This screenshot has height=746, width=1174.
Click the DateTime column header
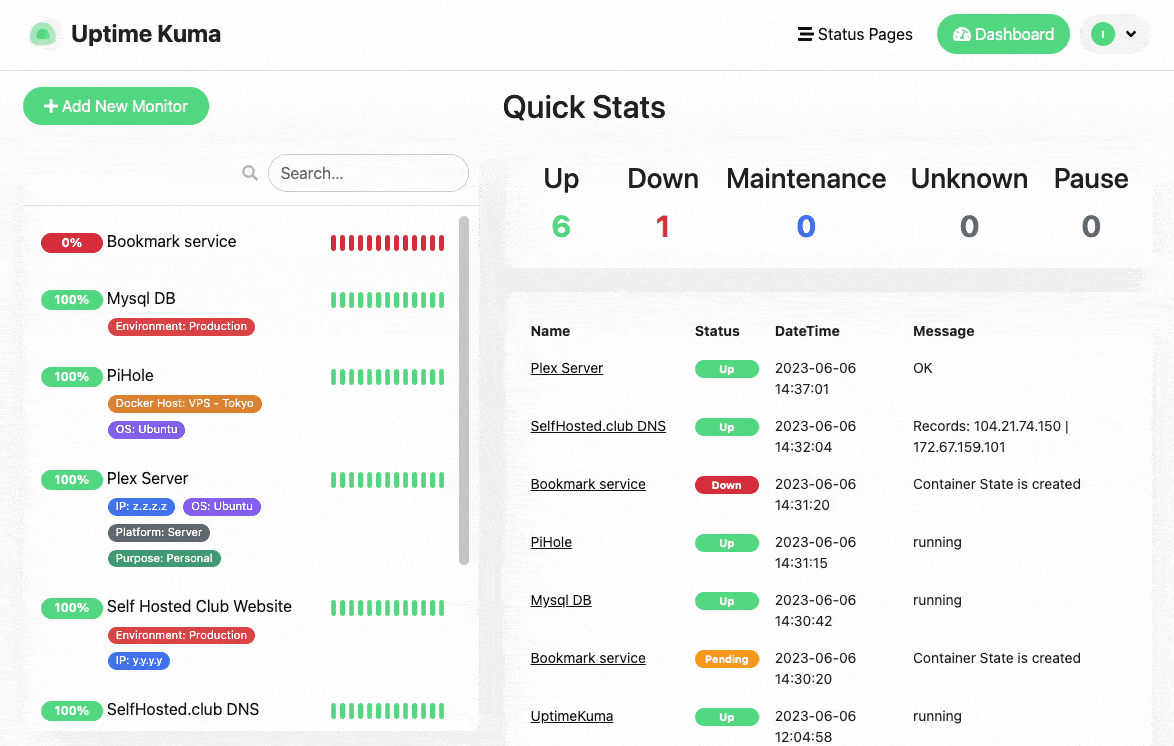pos(807,331)
